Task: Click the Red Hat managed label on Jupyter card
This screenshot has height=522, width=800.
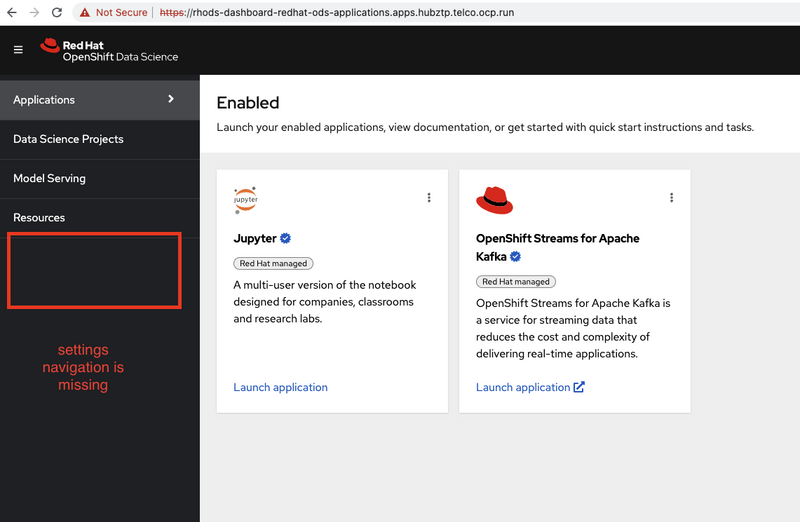Action: pyautogui.click(x=273, y=263)
